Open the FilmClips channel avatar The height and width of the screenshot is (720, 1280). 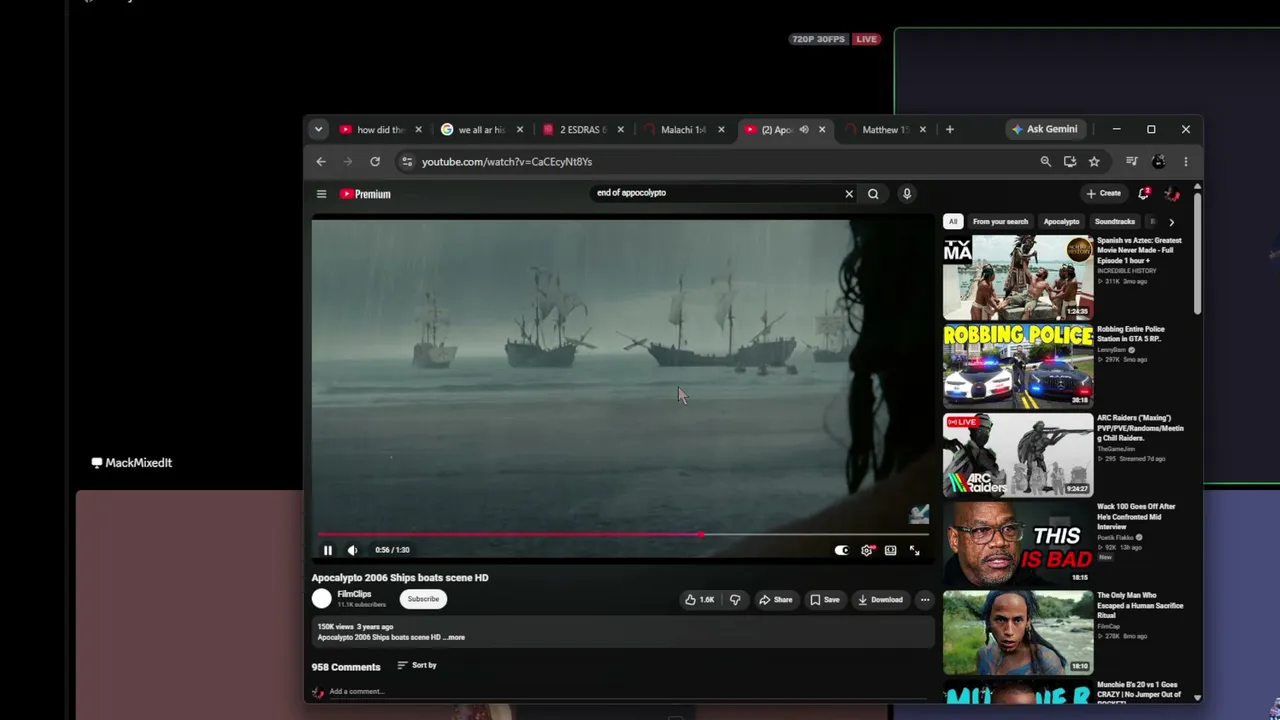pyautogui.click(x=321, y=599)
